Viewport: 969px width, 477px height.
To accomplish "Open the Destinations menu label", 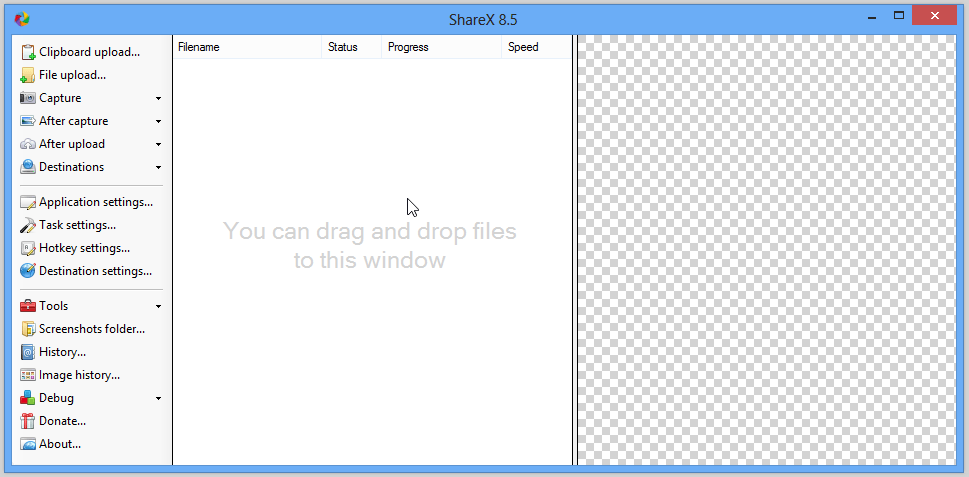I will tap(72, 167).
